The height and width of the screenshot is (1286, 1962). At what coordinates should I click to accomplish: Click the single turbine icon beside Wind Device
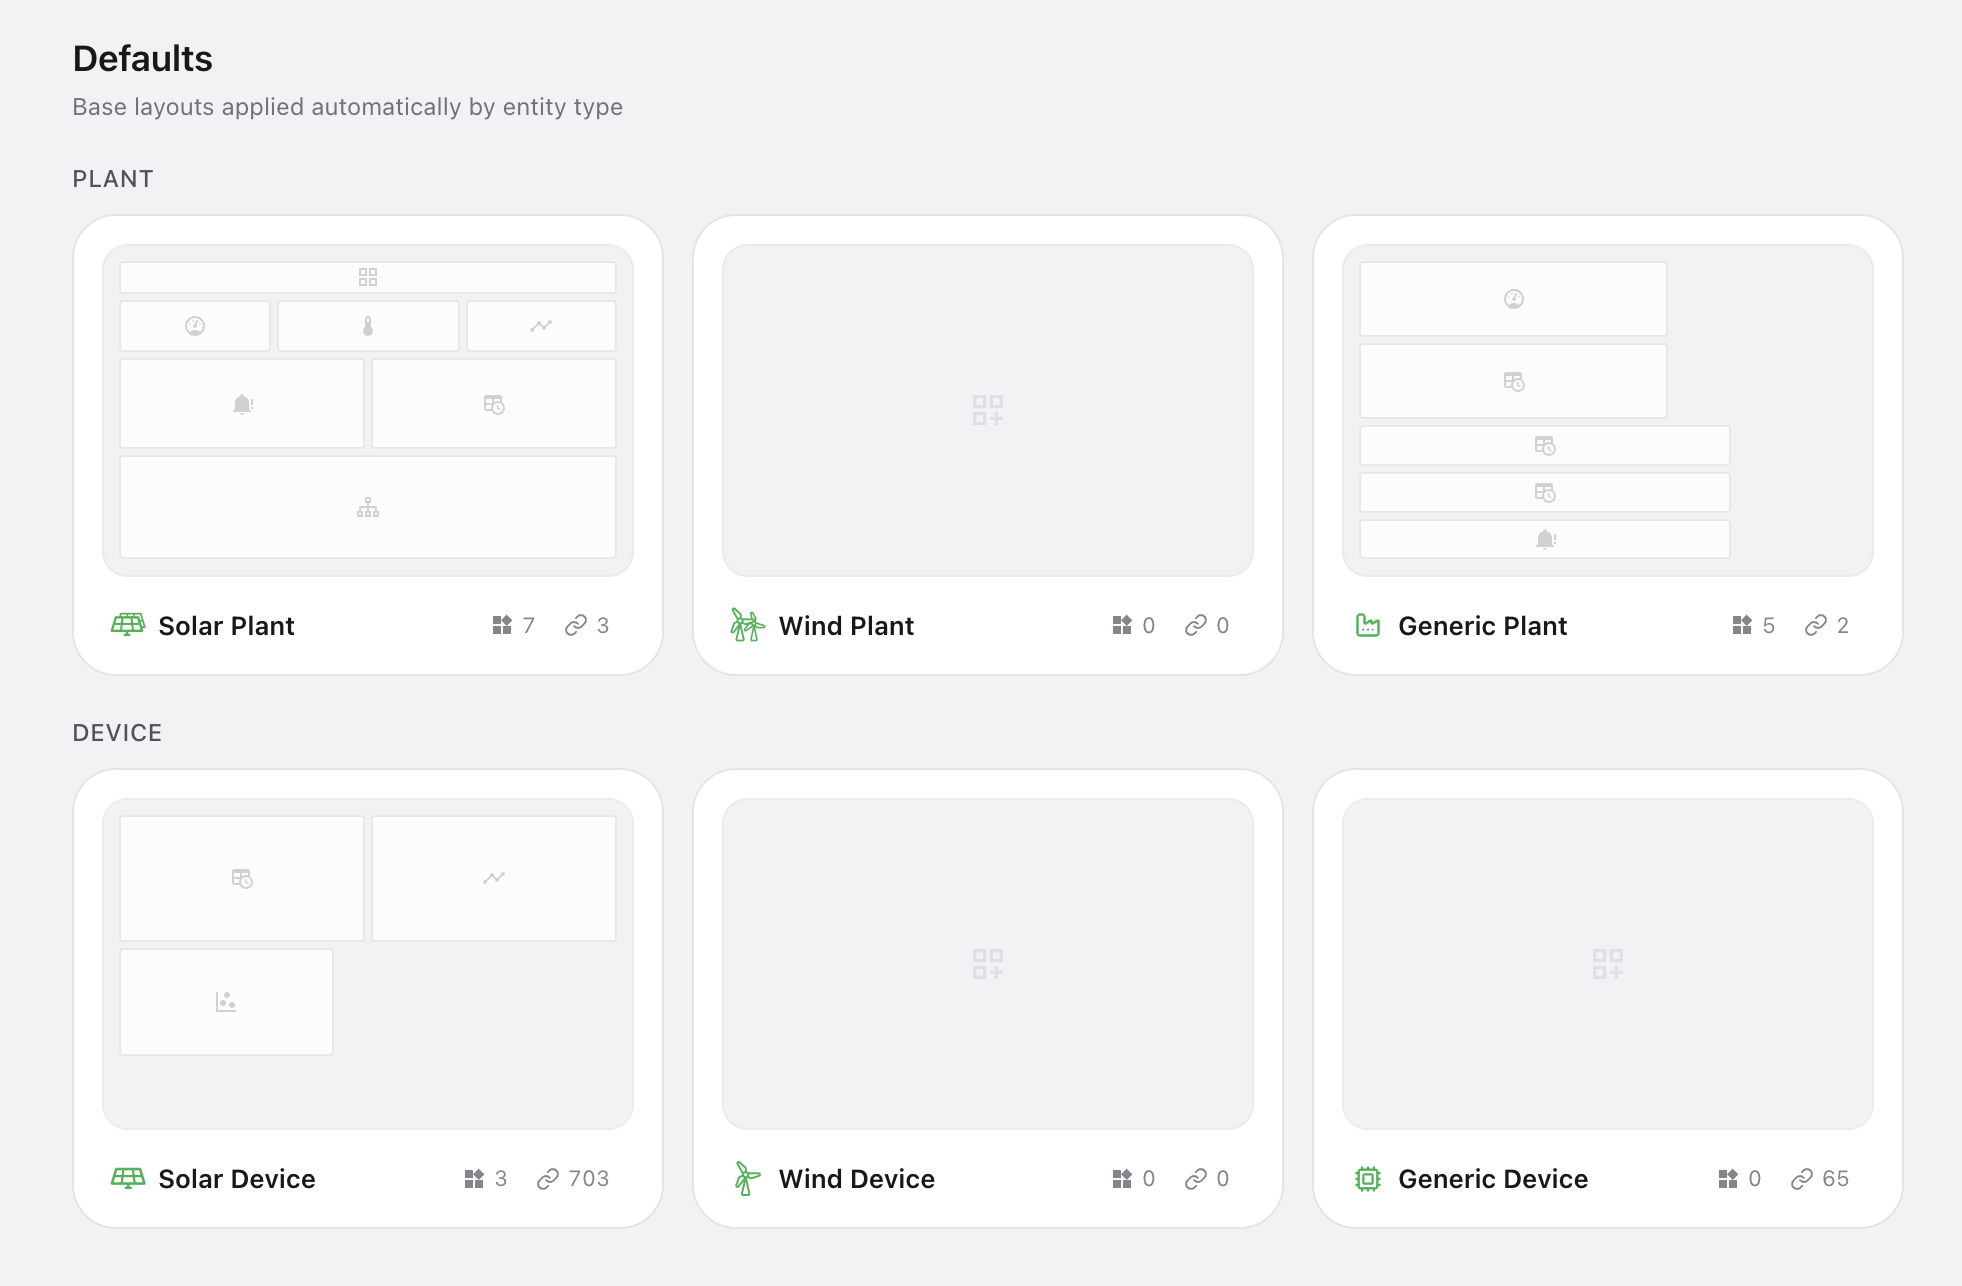(747, 1179)
